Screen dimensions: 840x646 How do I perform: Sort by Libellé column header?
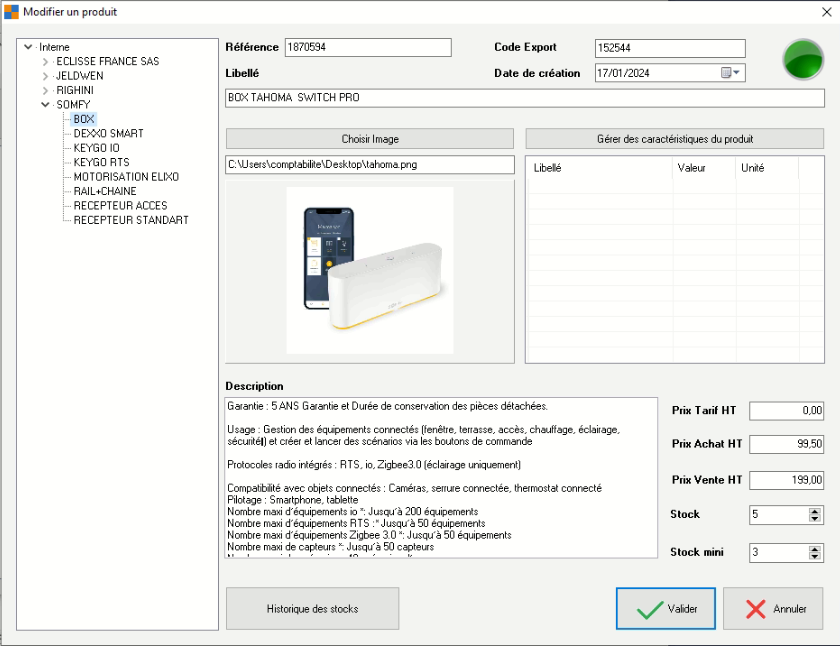coord(600,168)
